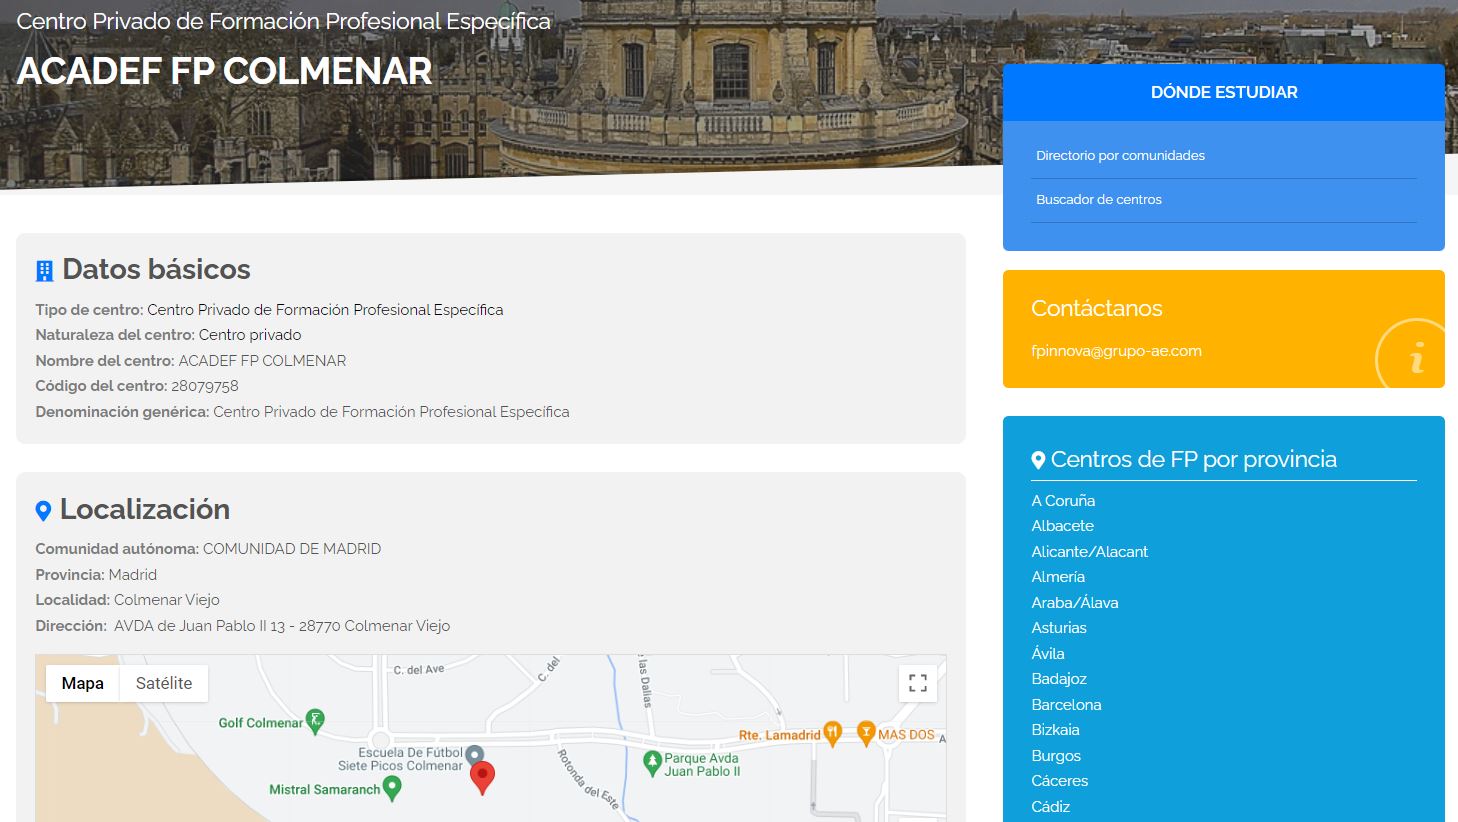
Task: Click the ACADEF FP COLMENAR page title
Action: pos(225,71)
